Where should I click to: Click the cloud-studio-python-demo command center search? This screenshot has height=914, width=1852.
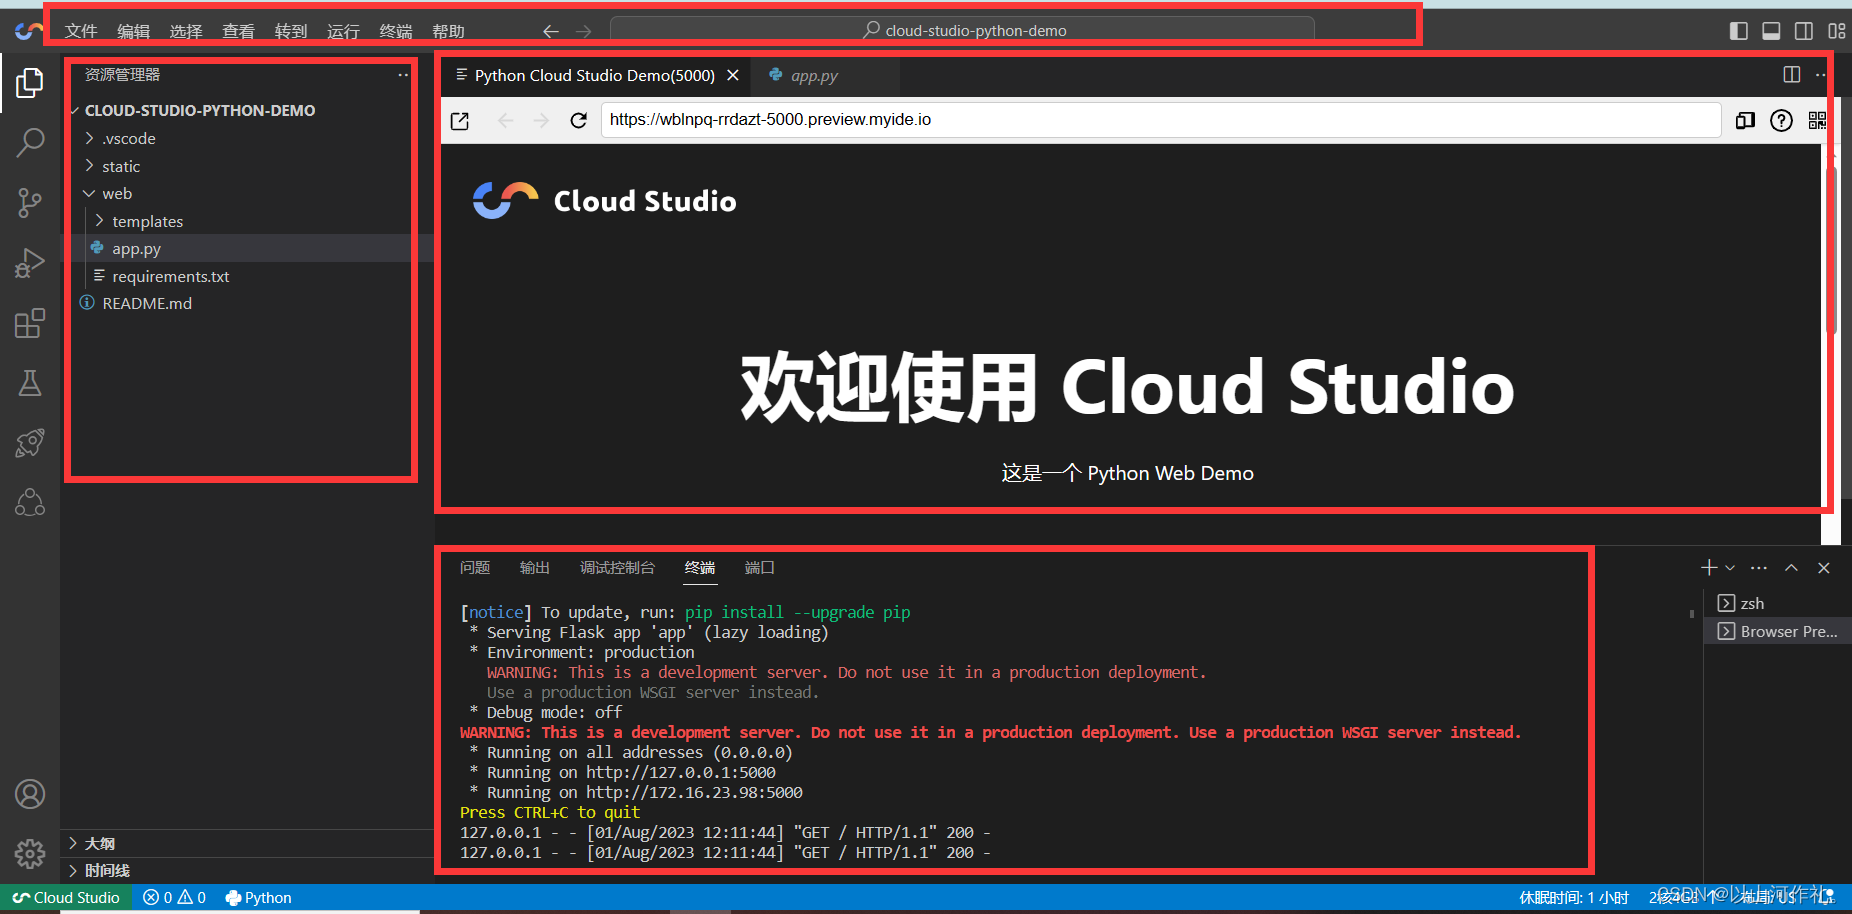click(x=962, y=31)
